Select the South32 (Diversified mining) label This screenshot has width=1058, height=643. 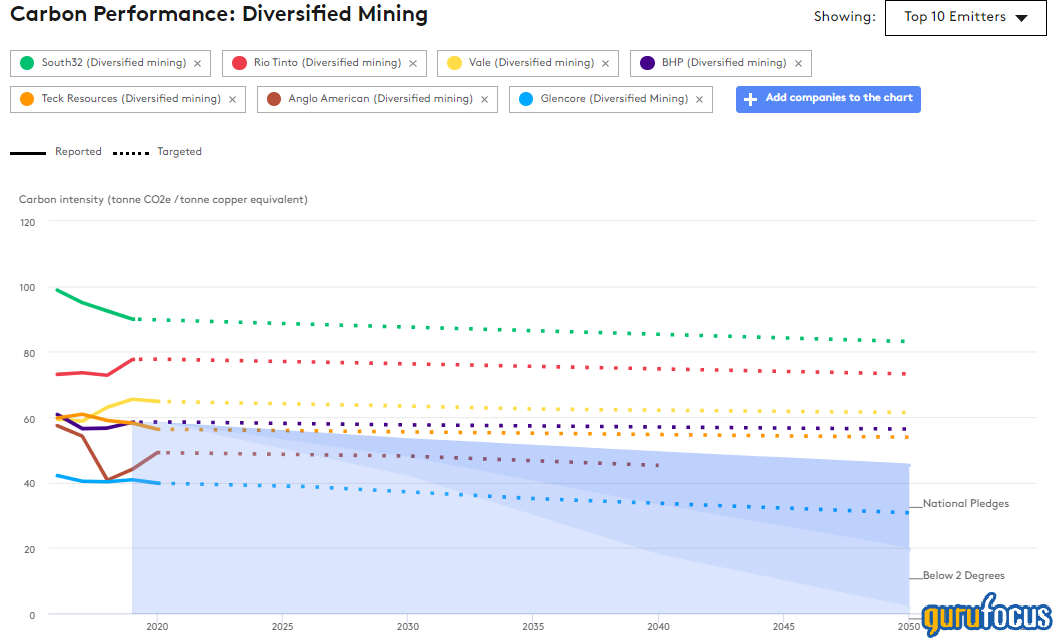[x=113, y=63]
